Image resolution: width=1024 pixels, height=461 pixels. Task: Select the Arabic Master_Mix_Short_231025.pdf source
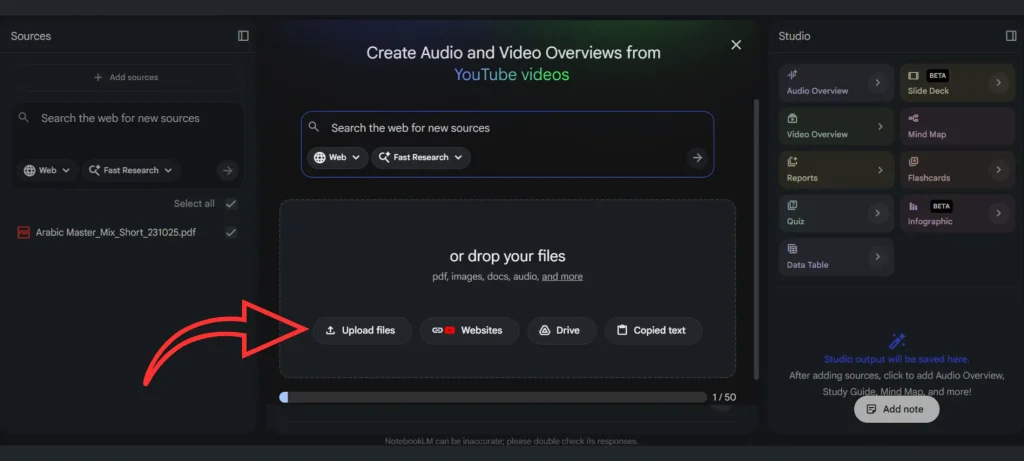point(116,232)
